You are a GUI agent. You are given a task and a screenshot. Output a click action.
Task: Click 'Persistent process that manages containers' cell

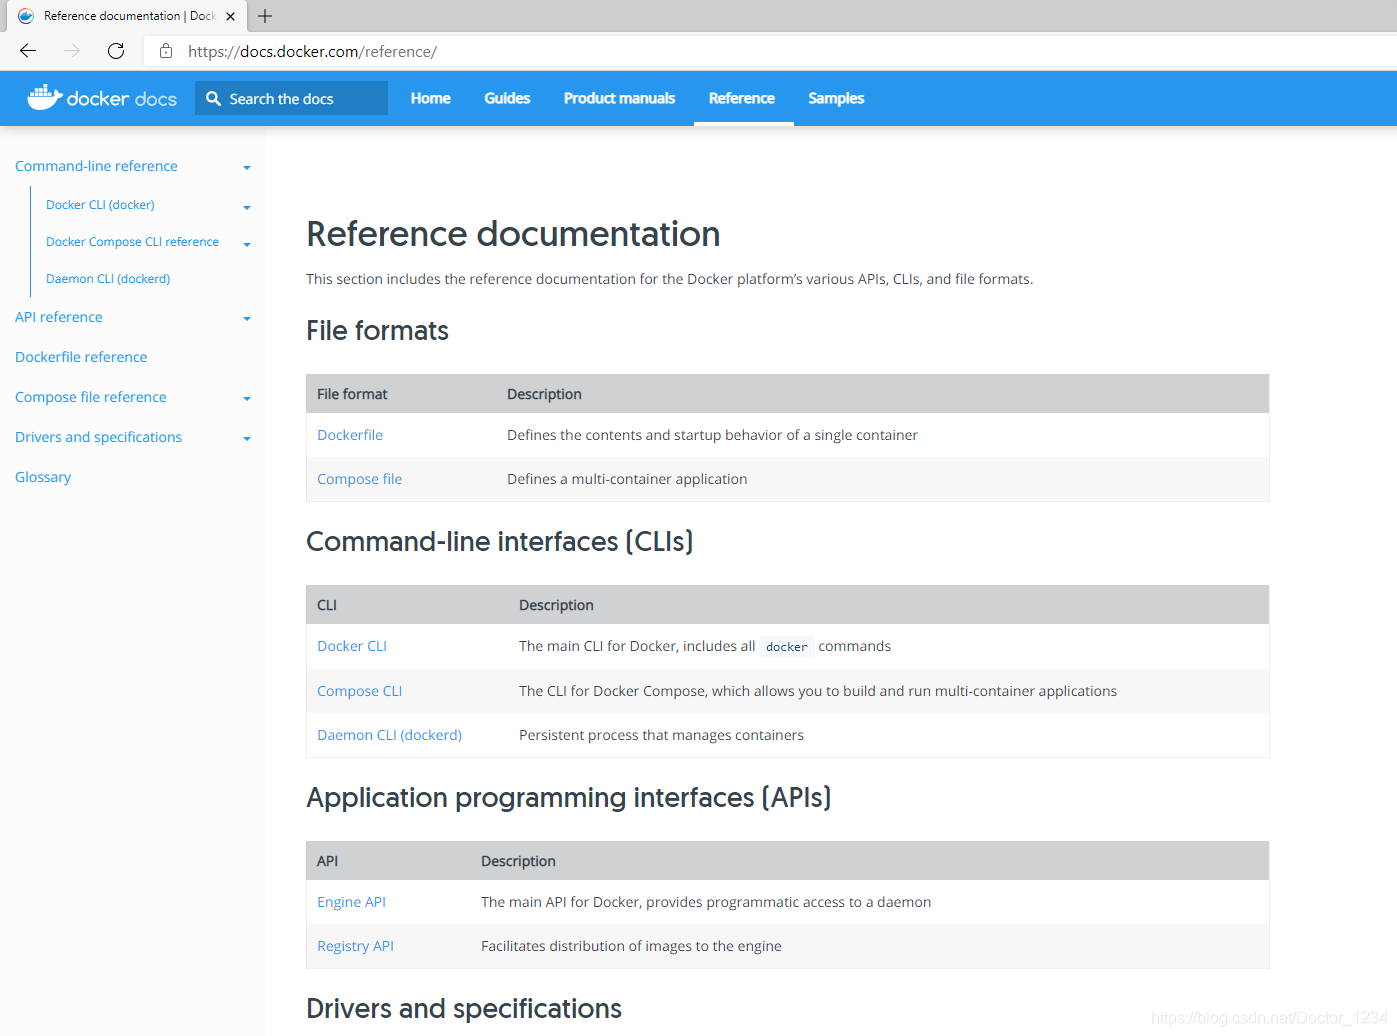point(661,735)
